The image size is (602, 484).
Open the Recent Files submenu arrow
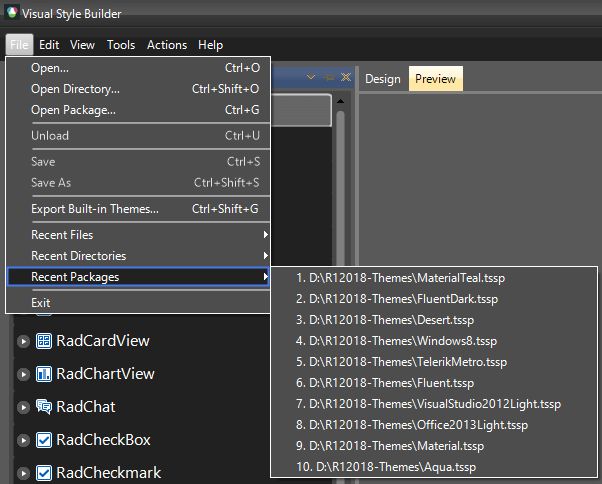pyautogui.click(x=265, y=235)
